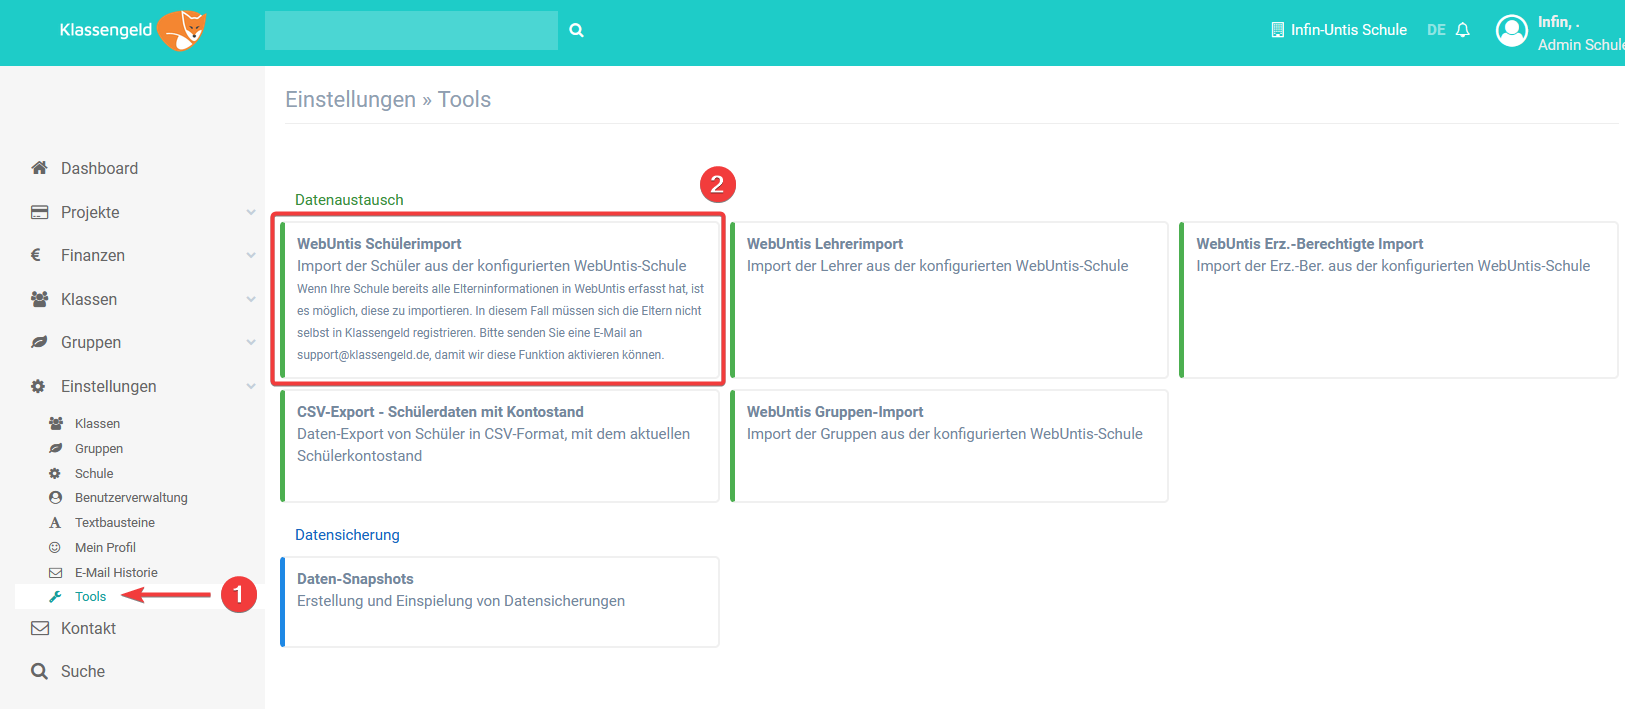
Task: Open WebUntis Gruppen-Import card
Action: [949, 446]
